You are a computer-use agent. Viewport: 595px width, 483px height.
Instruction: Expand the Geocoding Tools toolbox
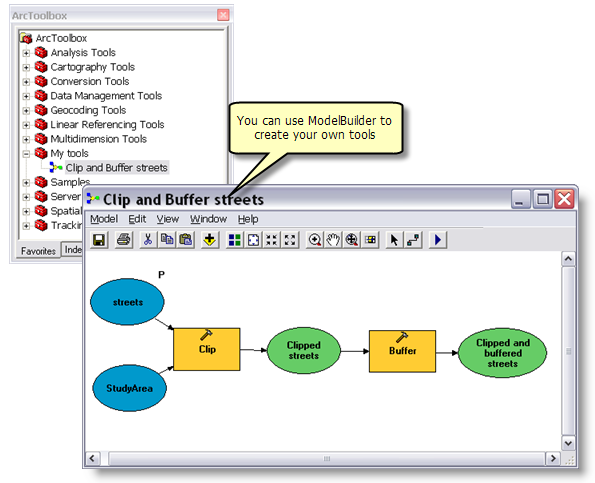tap(26, 111)
